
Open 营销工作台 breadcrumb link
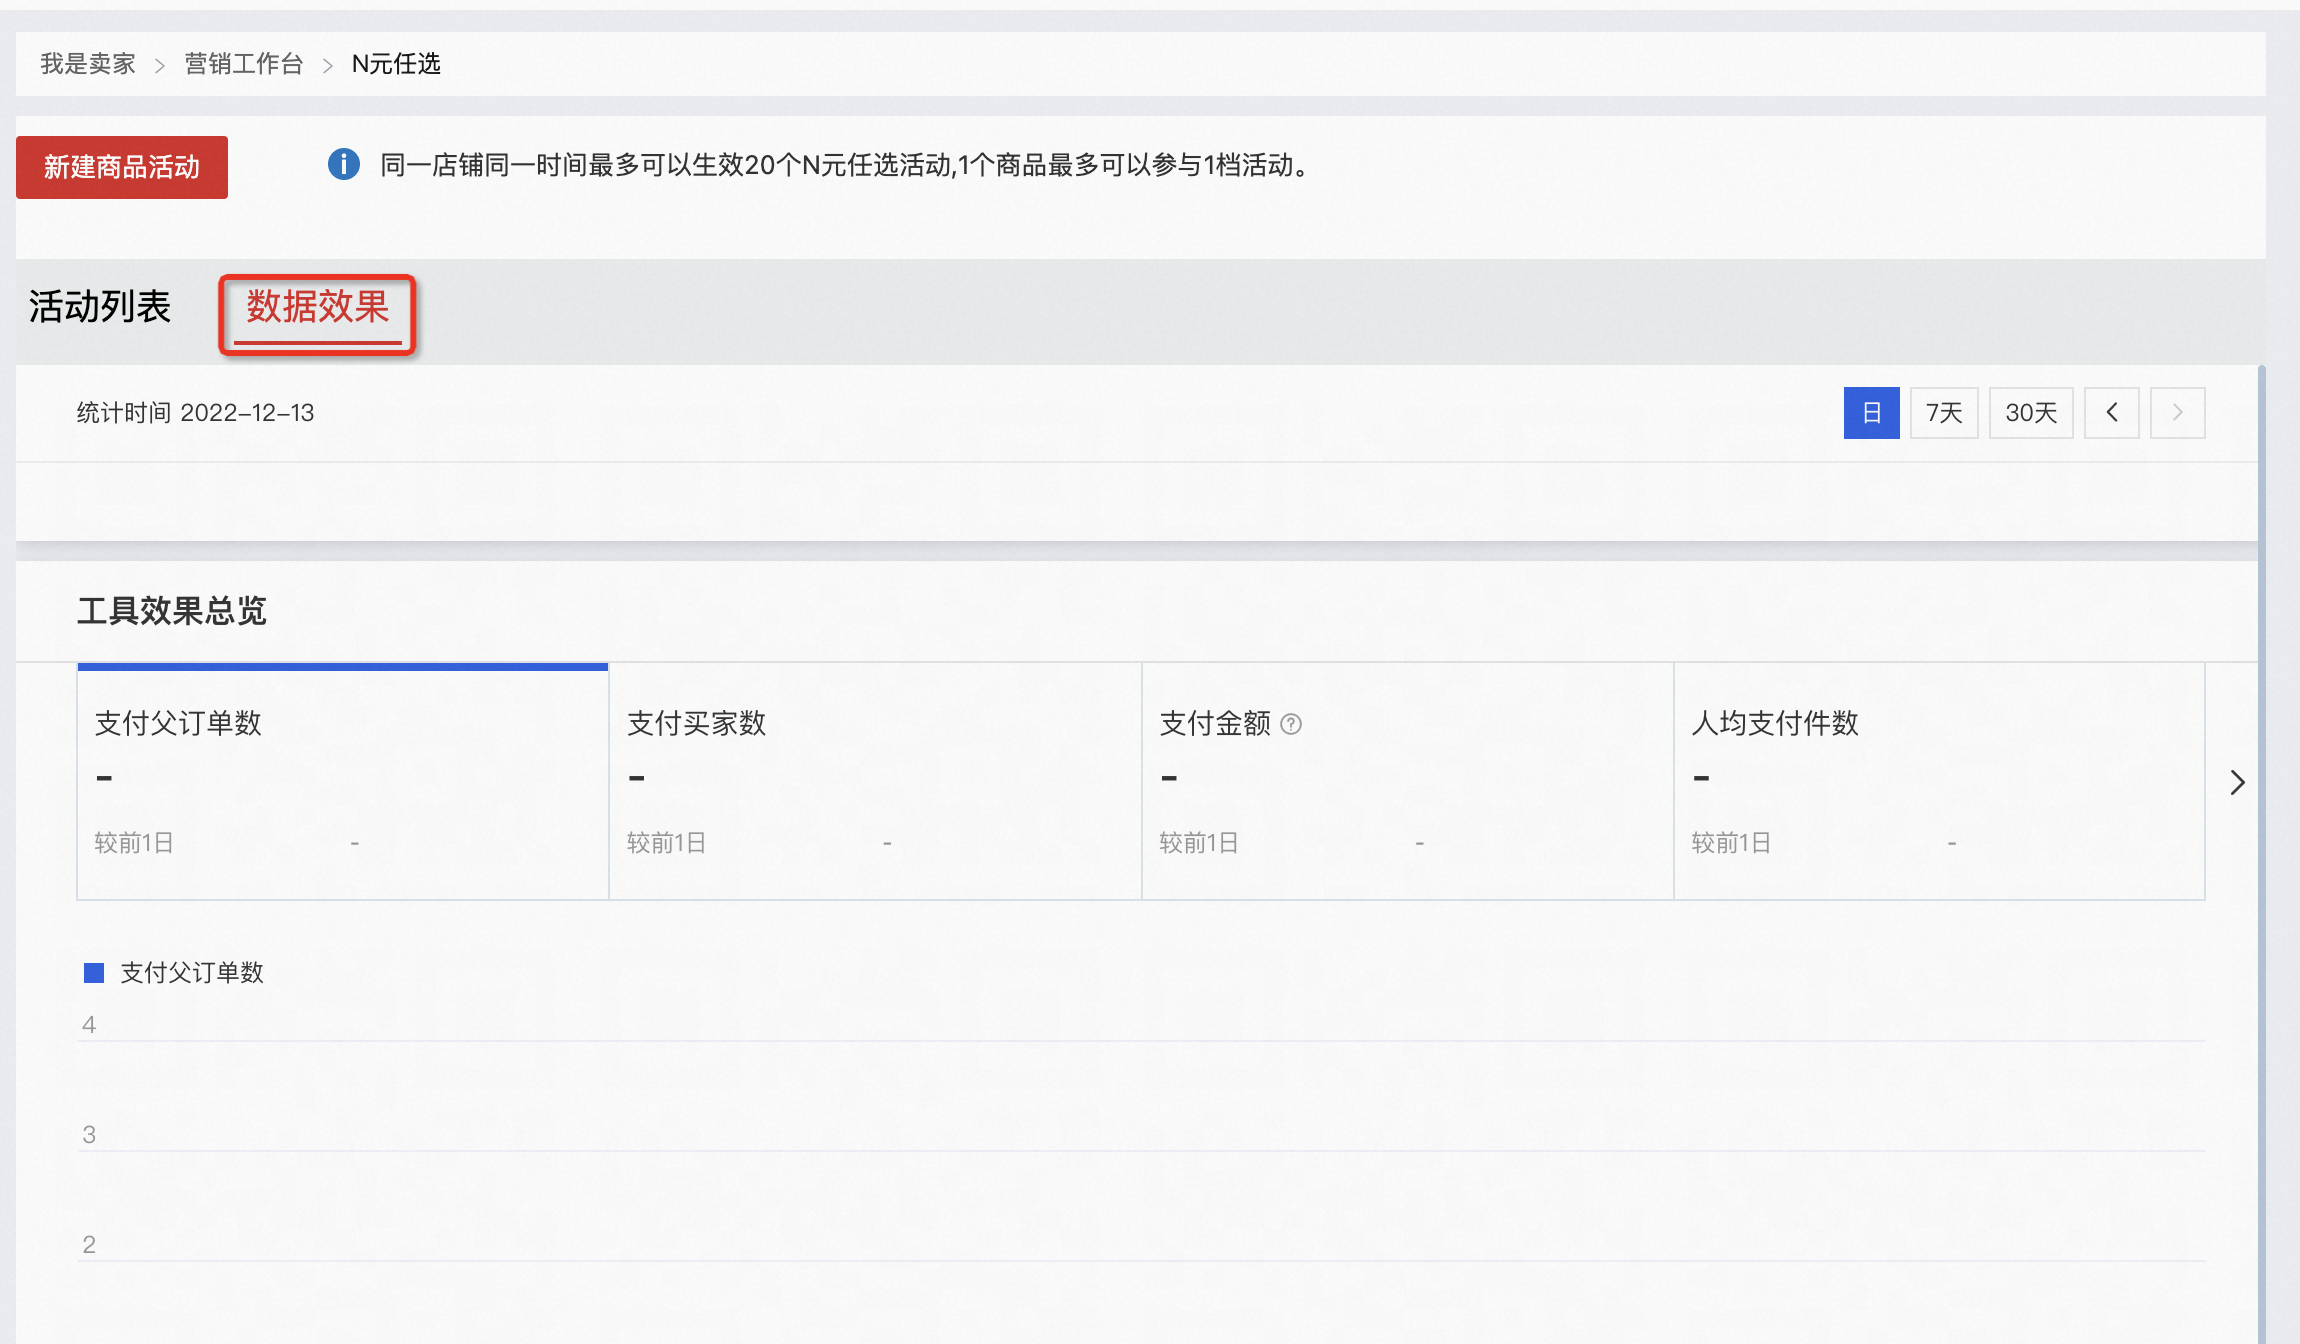pos(244,64)
